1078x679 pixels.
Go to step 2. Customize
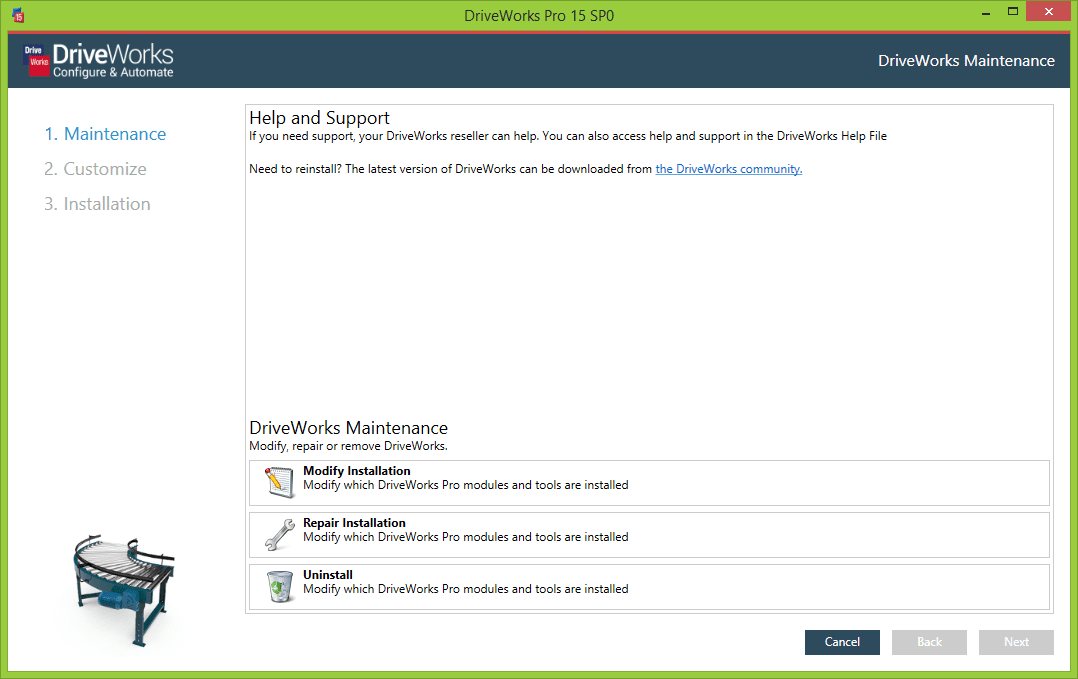click(95, 169)
